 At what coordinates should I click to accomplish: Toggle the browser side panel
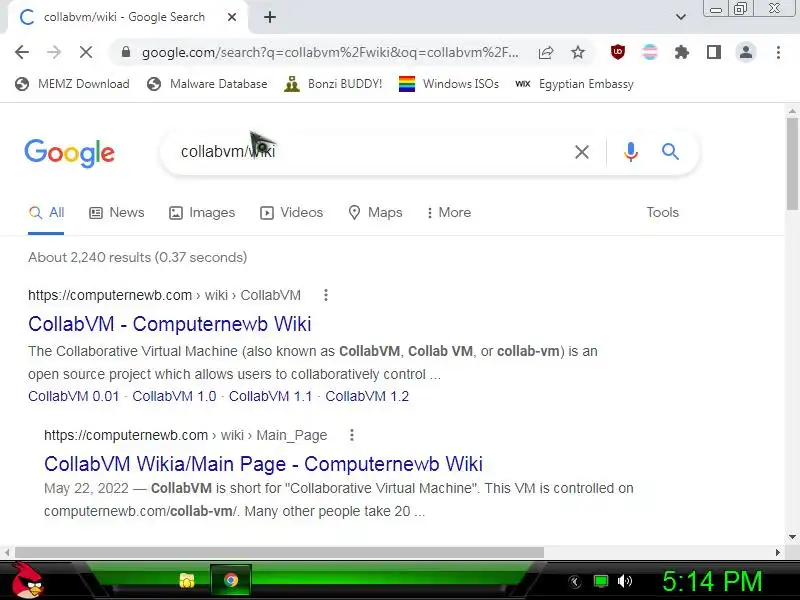[x=714, y=52]
